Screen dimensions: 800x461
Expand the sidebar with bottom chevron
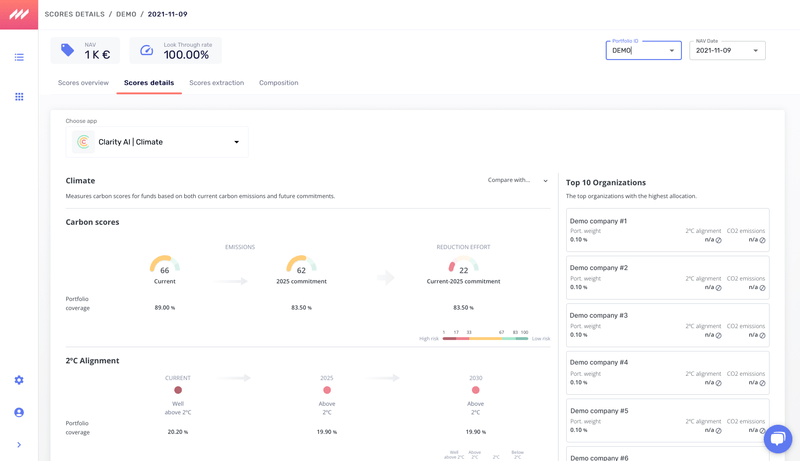(x=19, y=445)
